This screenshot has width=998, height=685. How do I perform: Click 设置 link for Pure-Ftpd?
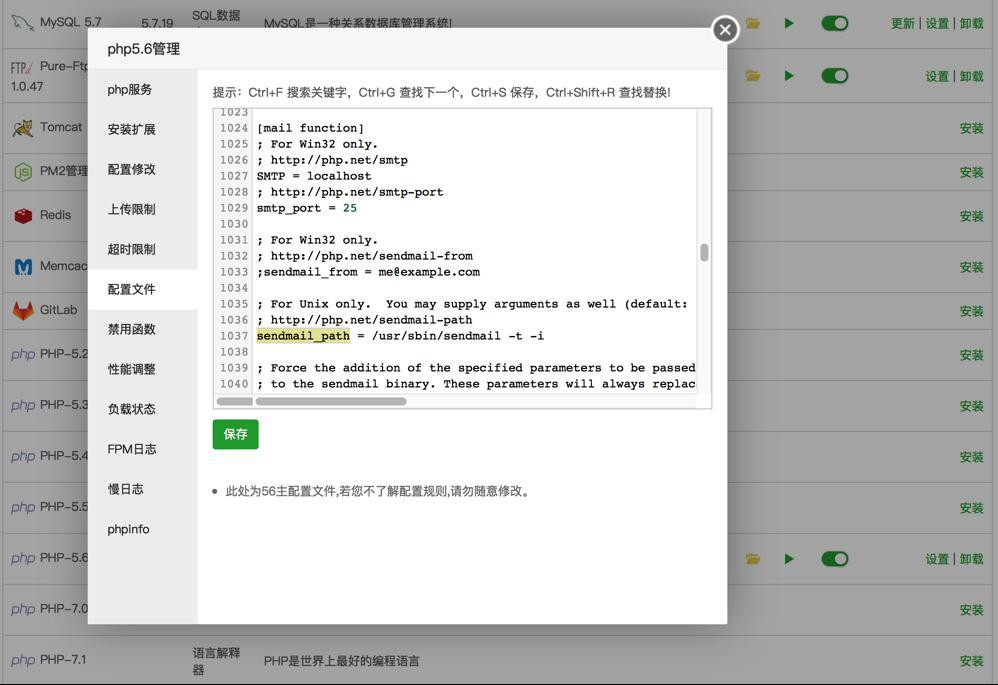pos(937,76)
